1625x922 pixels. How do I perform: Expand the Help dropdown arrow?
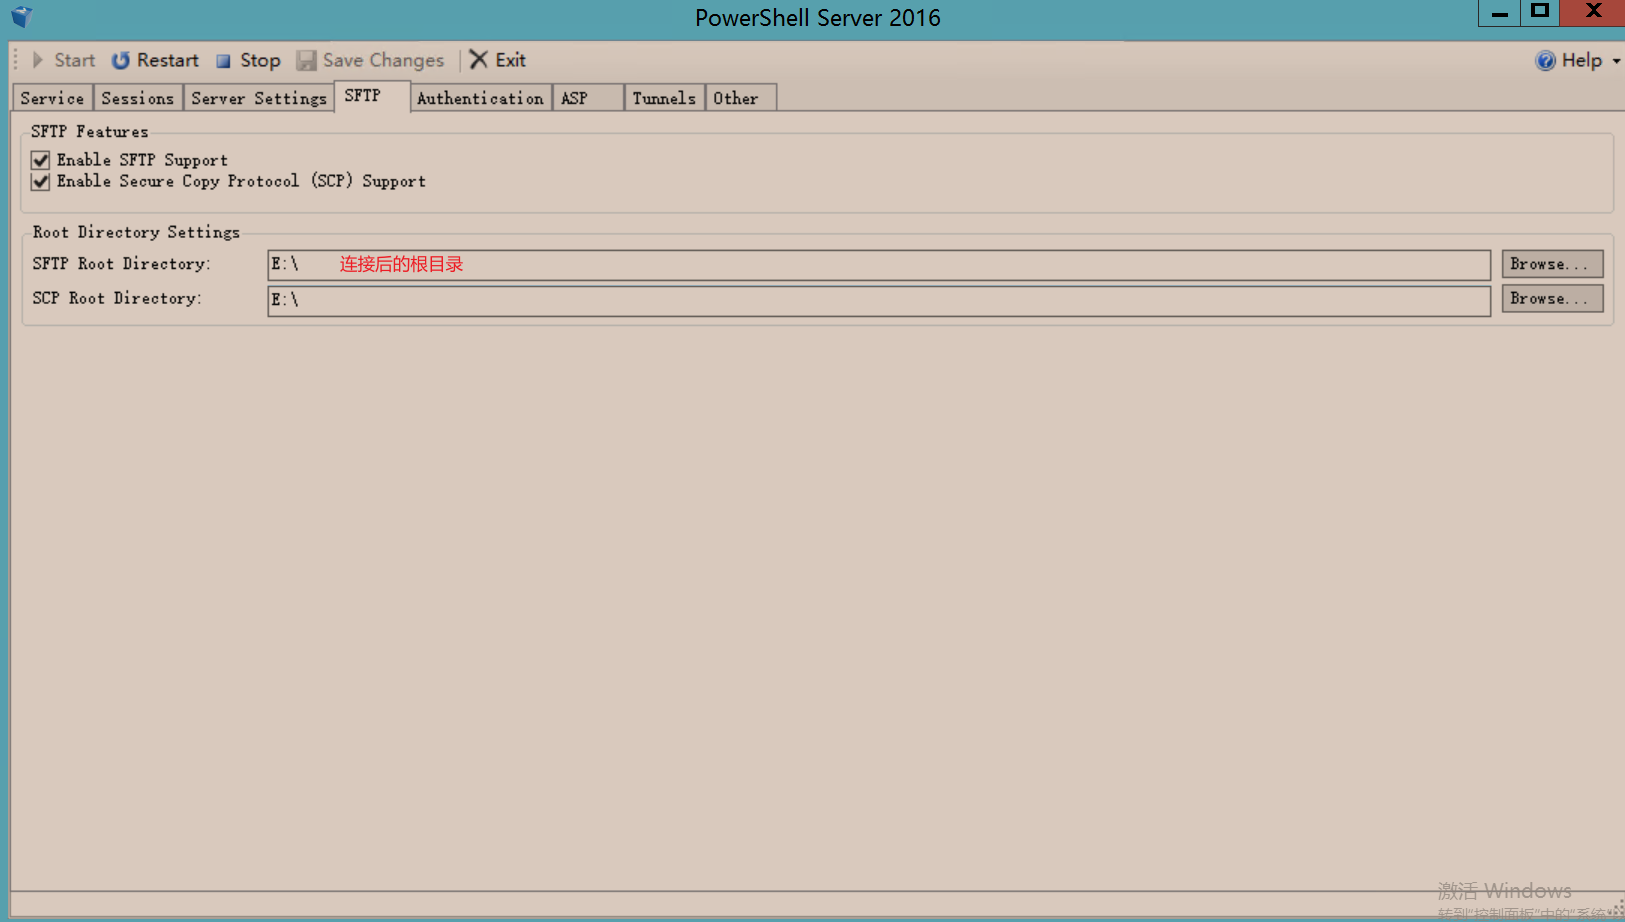pyautogui.click(x=1616, y=61)
